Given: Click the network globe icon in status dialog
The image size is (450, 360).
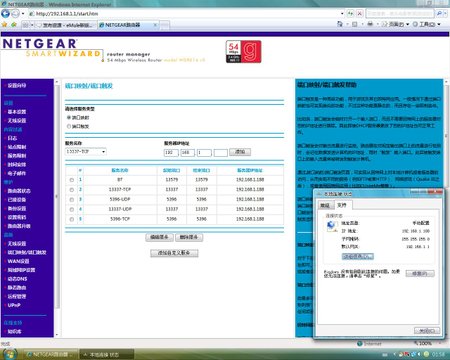Looking at the screenshot, I should tap(331, 226).
